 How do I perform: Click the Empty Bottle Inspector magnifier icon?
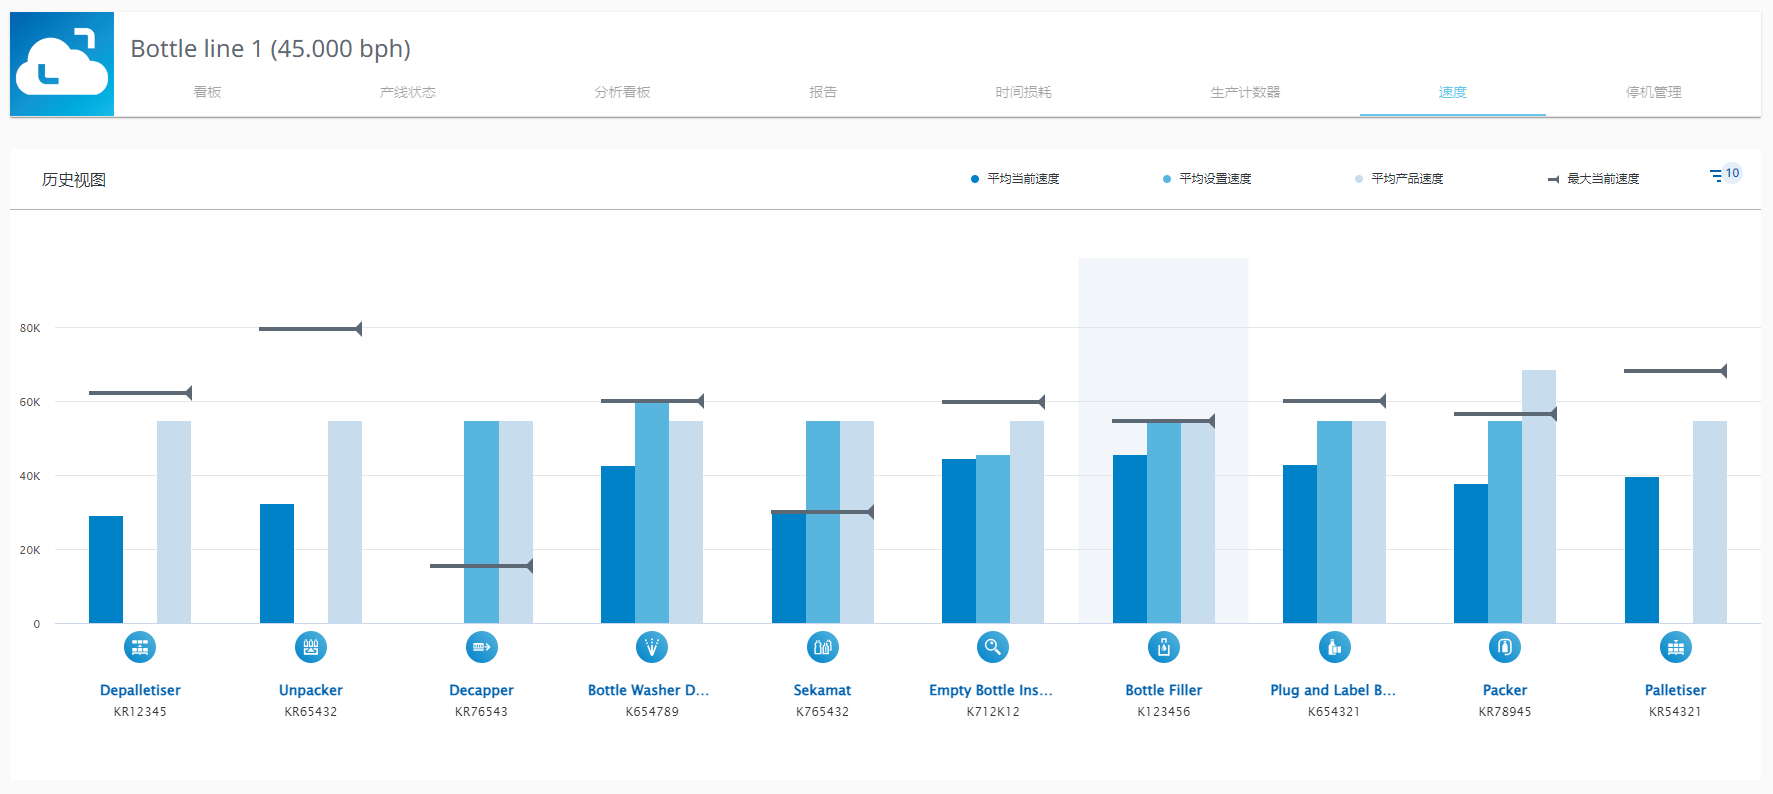[x=993, y=647]
